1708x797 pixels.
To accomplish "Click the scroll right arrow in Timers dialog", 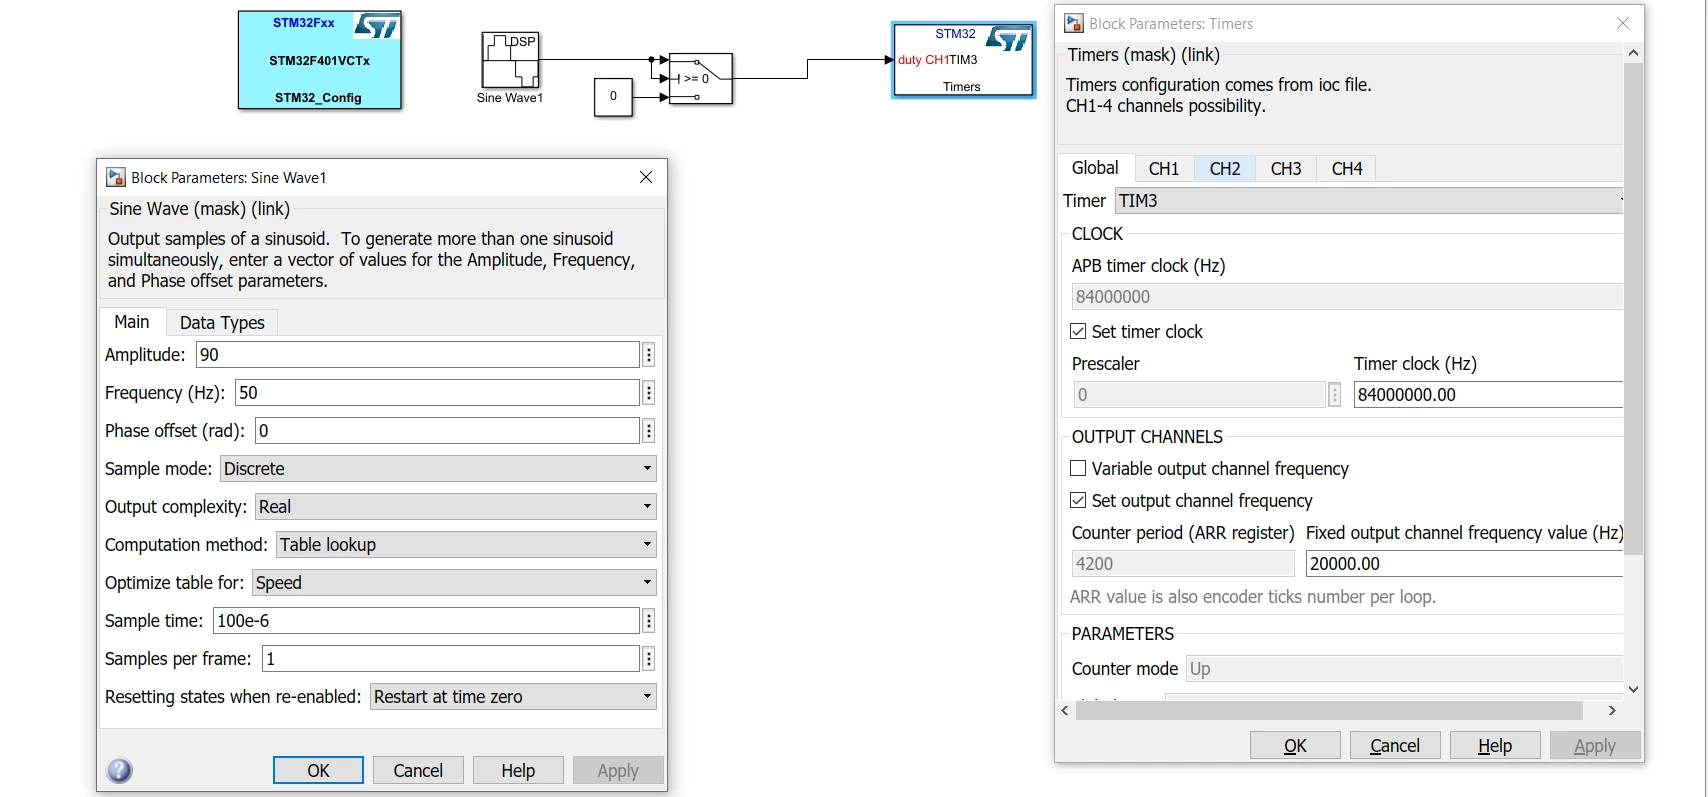I will (1612, 710).
